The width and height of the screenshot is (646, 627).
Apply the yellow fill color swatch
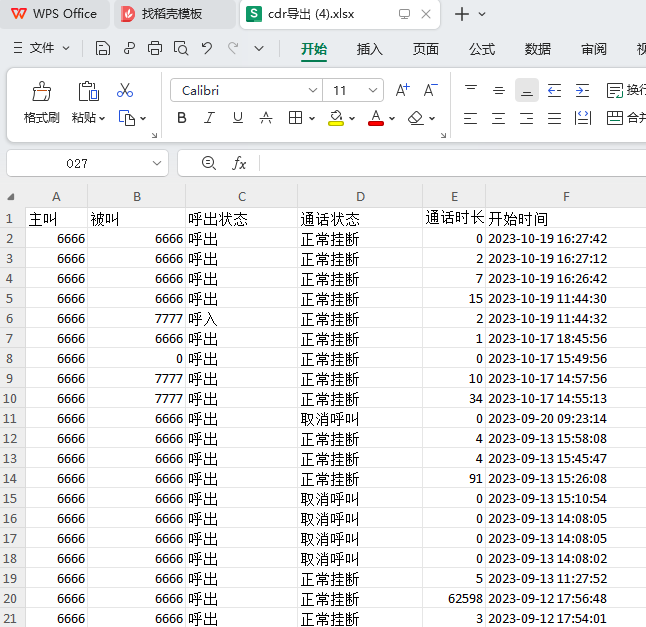tap(336, 118)
